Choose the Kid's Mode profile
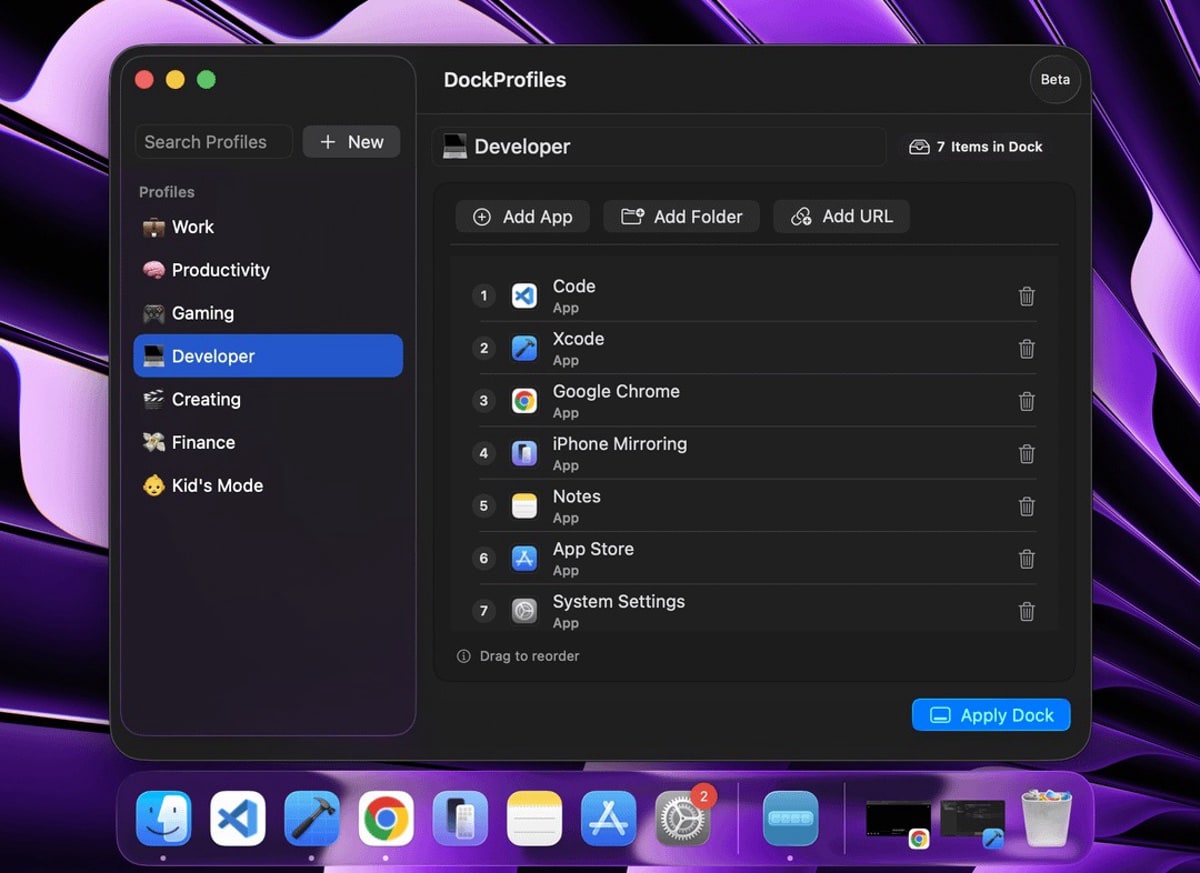This screenshot has width=1200, height=873. point(216,485)
